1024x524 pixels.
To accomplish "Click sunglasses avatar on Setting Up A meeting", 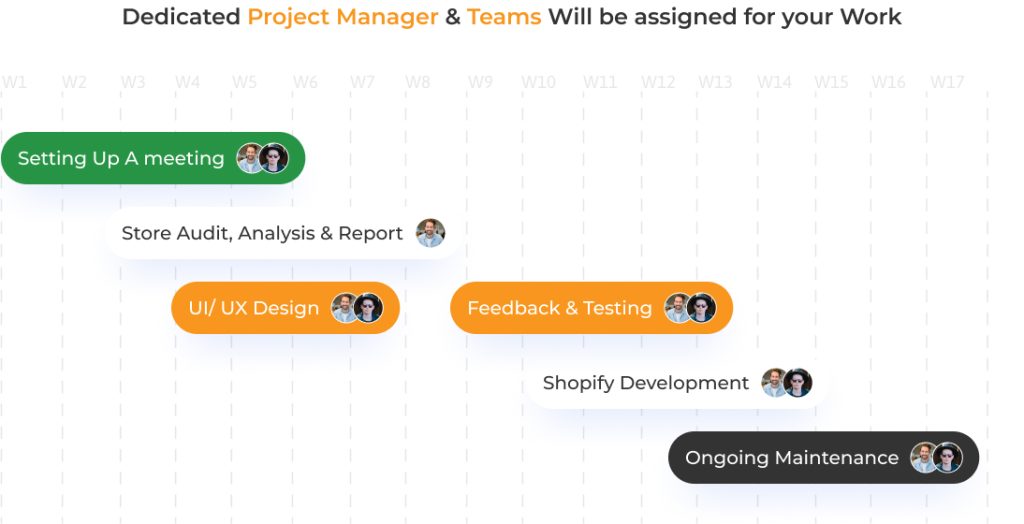I will 273,158.
